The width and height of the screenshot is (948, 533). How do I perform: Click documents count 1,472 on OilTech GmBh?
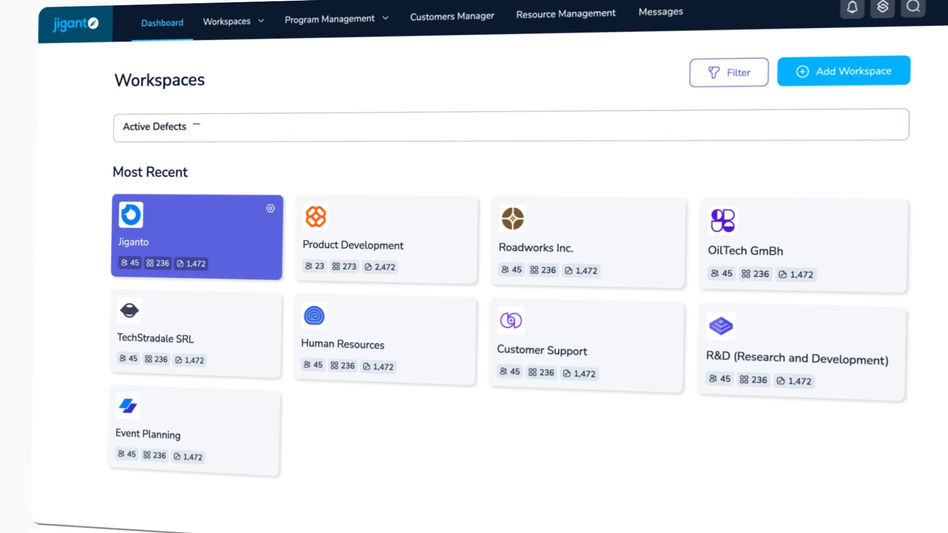(796, 274)
